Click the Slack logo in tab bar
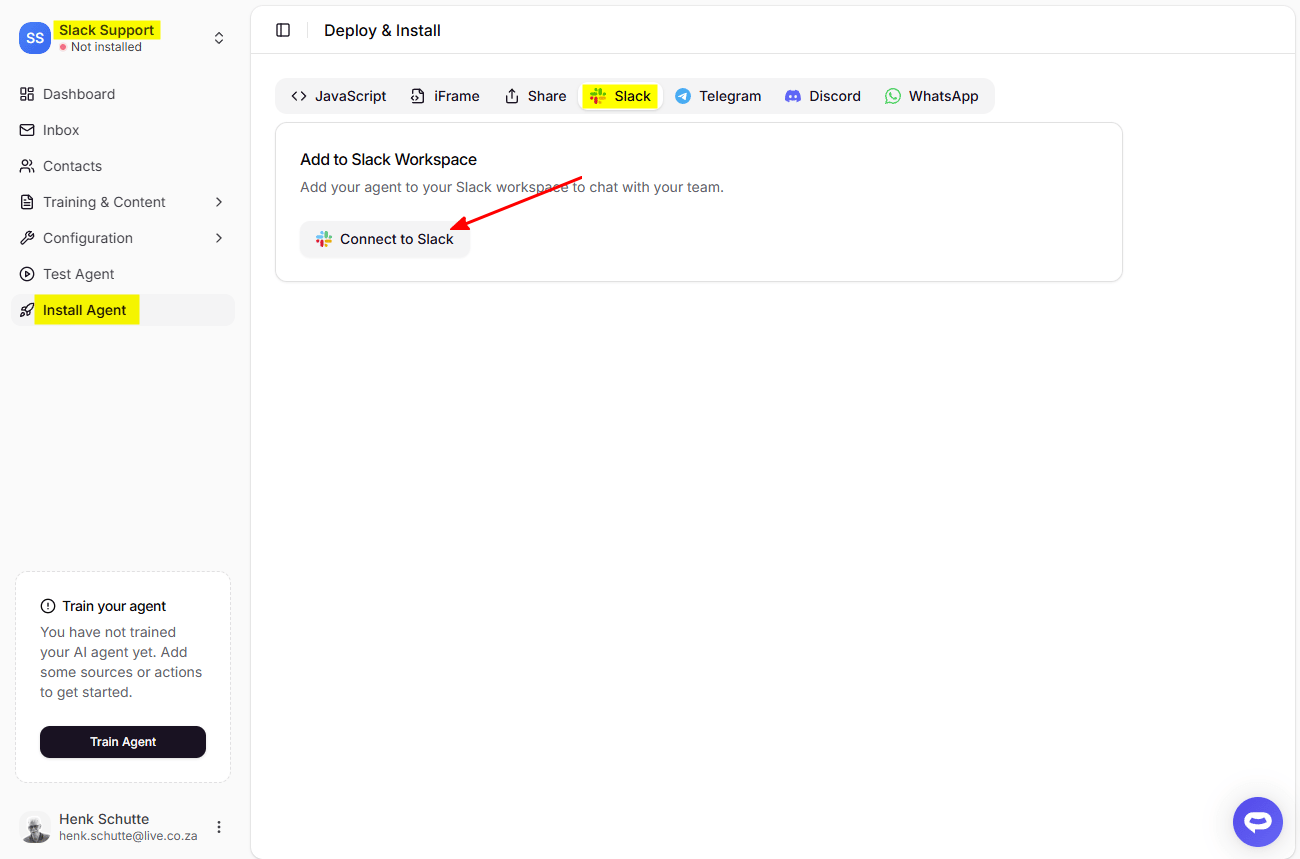1300x859 pixels. 598,96
